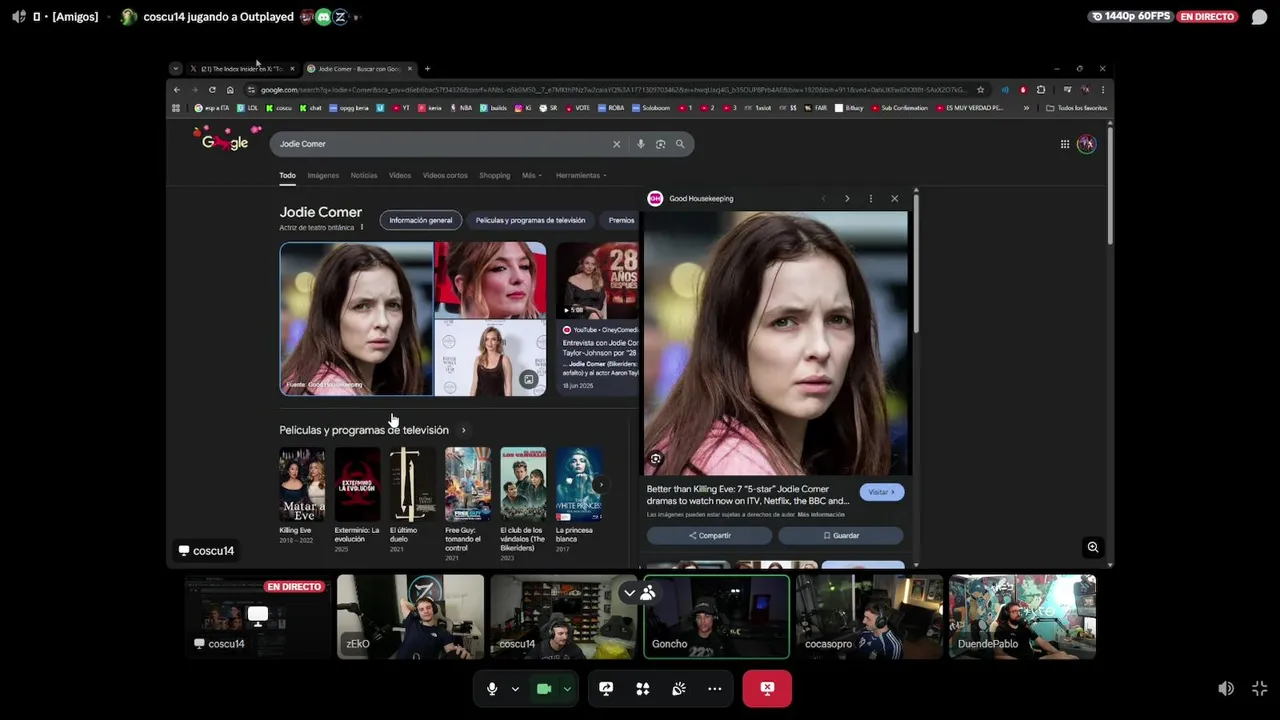Click the Google doodle logo
This screenshot has height=720, width=1280.
[227, 140]
